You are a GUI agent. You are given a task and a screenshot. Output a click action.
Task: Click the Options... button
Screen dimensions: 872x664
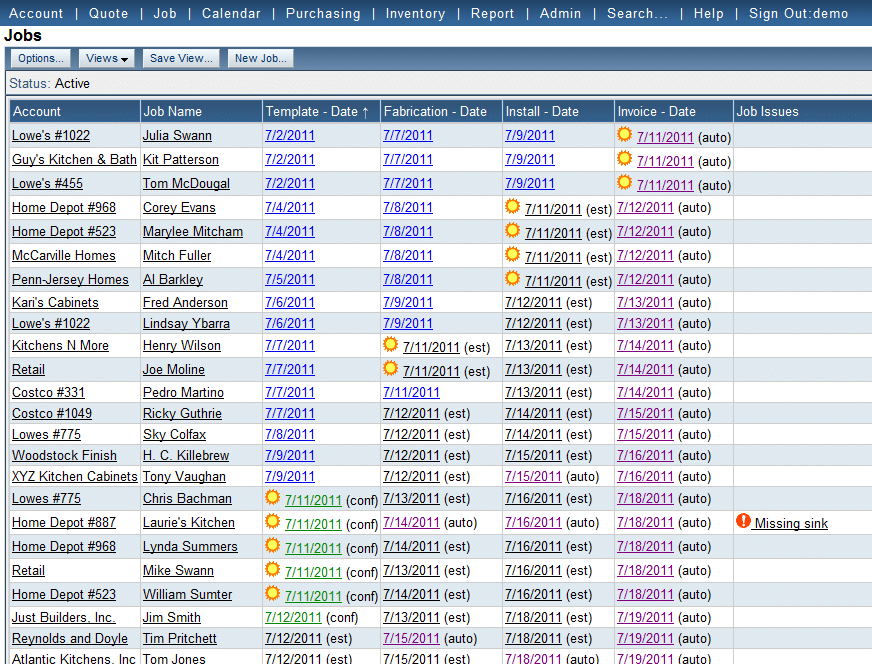click(41, 58)
